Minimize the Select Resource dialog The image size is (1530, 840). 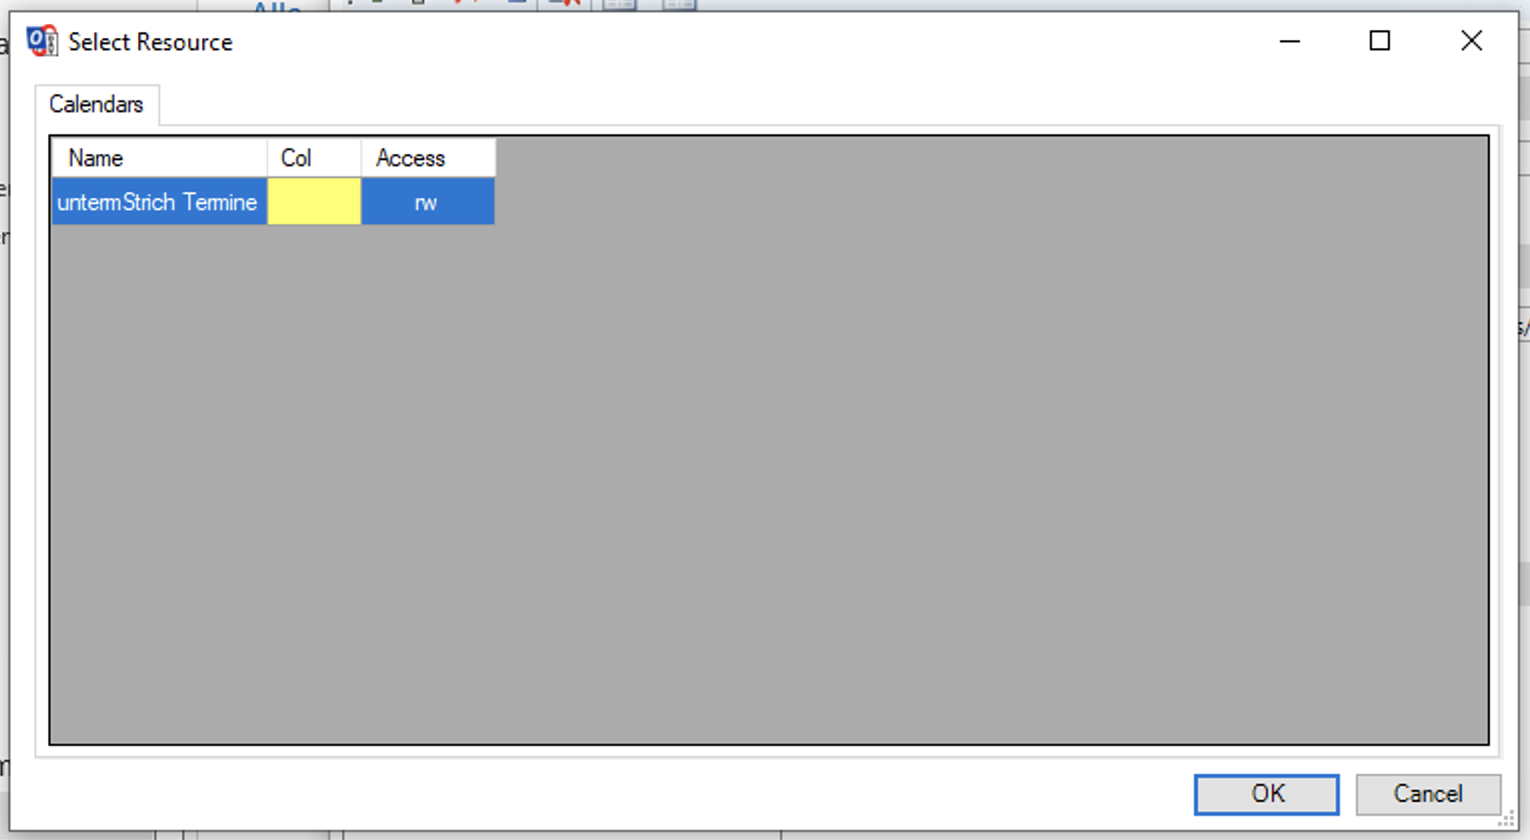coord(1290,42)
